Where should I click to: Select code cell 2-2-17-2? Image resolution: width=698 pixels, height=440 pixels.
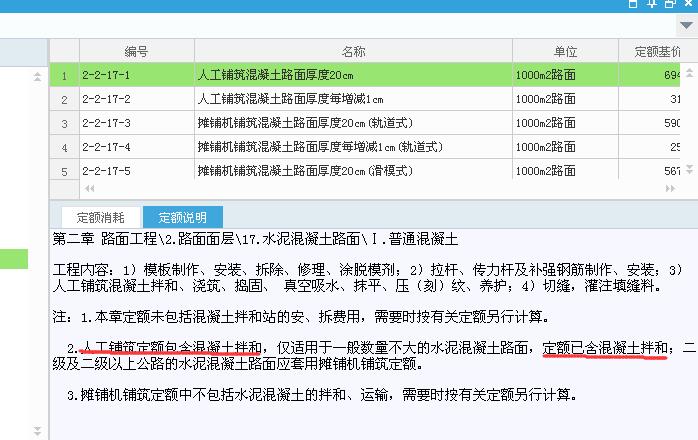click(137, 99)
